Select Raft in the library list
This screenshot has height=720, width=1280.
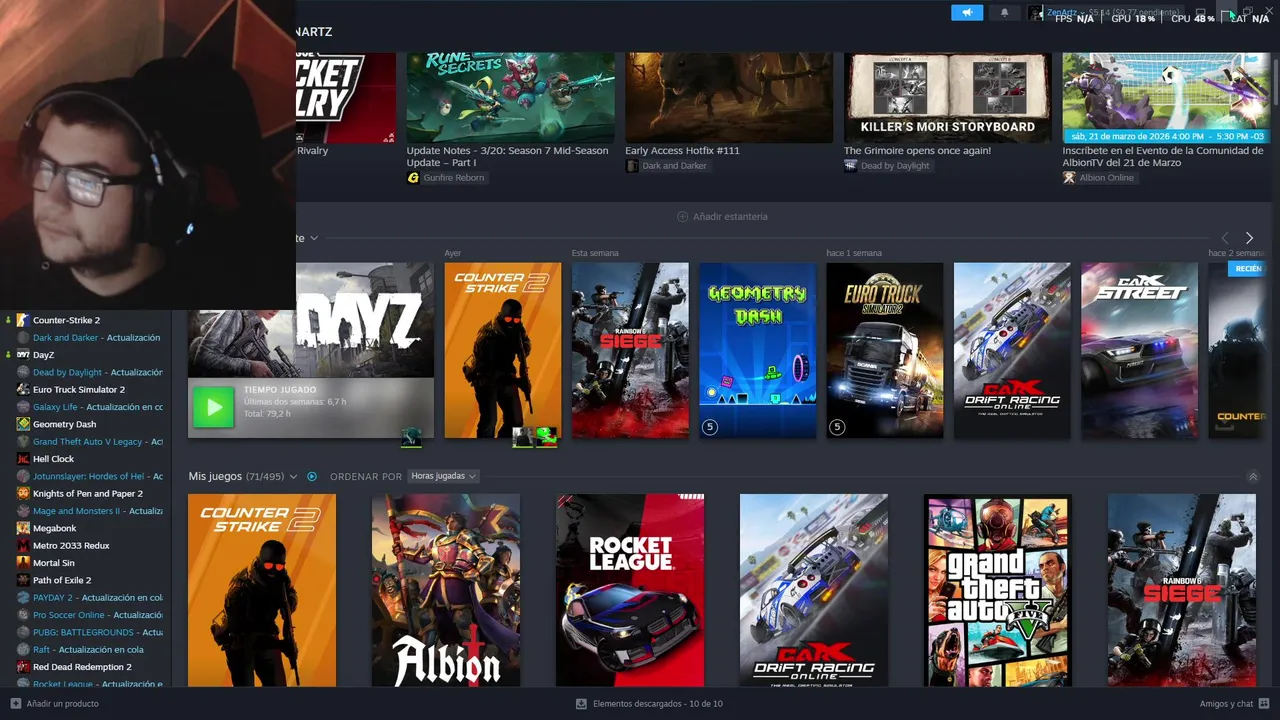[x=87, y=649]
